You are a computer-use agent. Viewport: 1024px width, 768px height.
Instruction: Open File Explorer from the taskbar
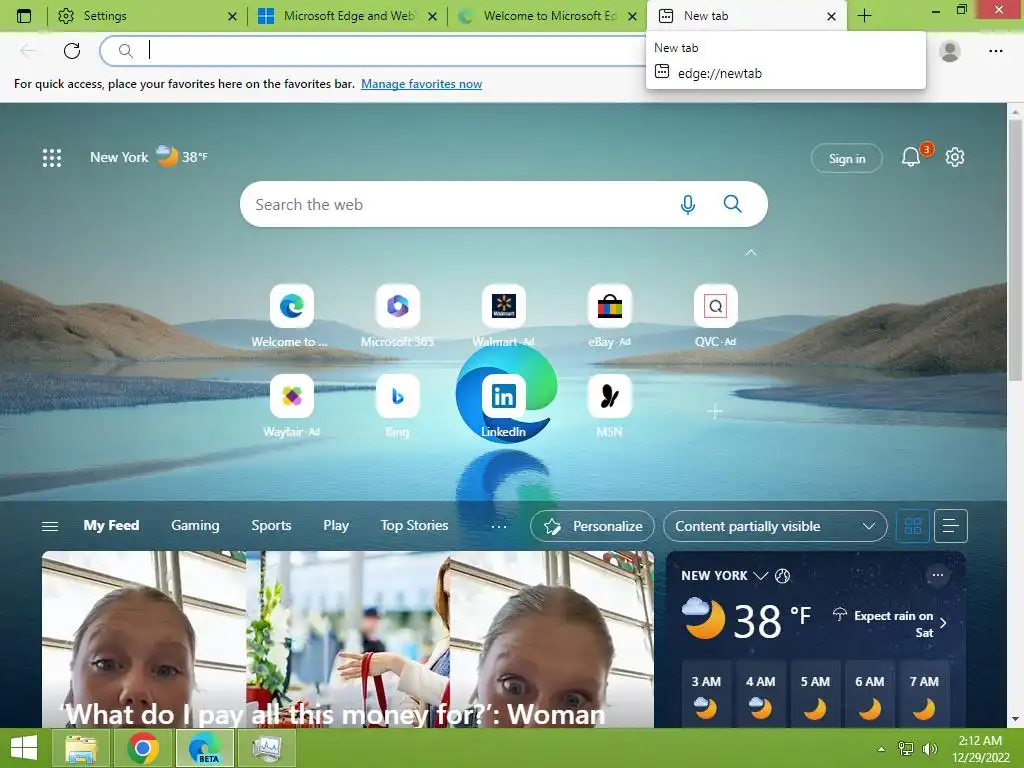(80, 748)
